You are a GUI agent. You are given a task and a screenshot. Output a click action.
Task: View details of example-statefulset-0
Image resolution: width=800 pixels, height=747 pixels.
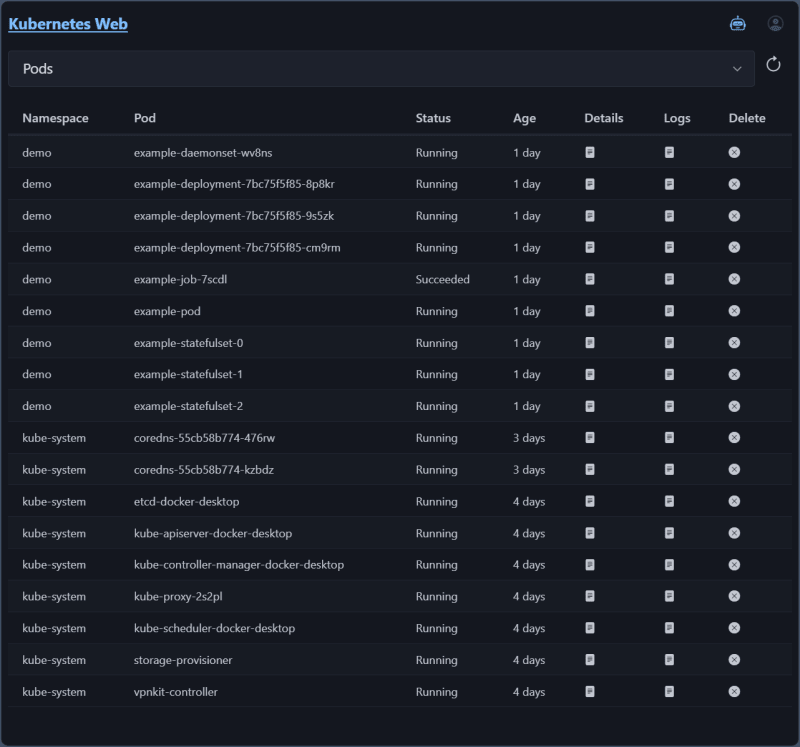click(x=590, y=343)
